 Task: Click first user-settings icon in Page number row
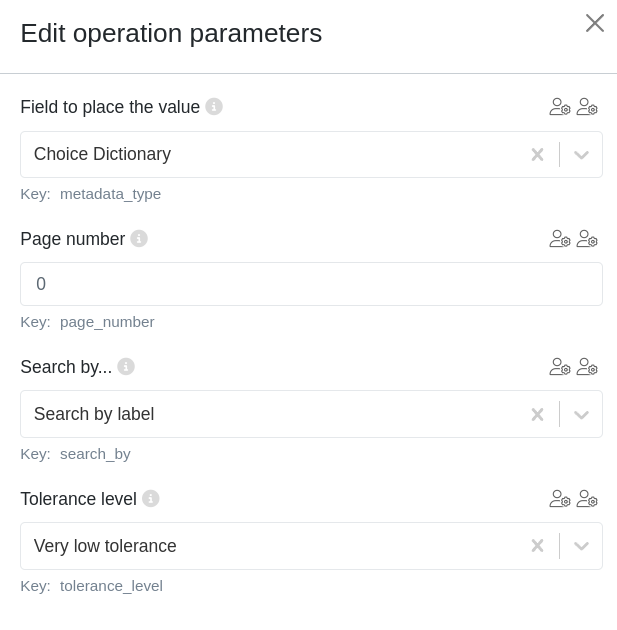(560, 238)
